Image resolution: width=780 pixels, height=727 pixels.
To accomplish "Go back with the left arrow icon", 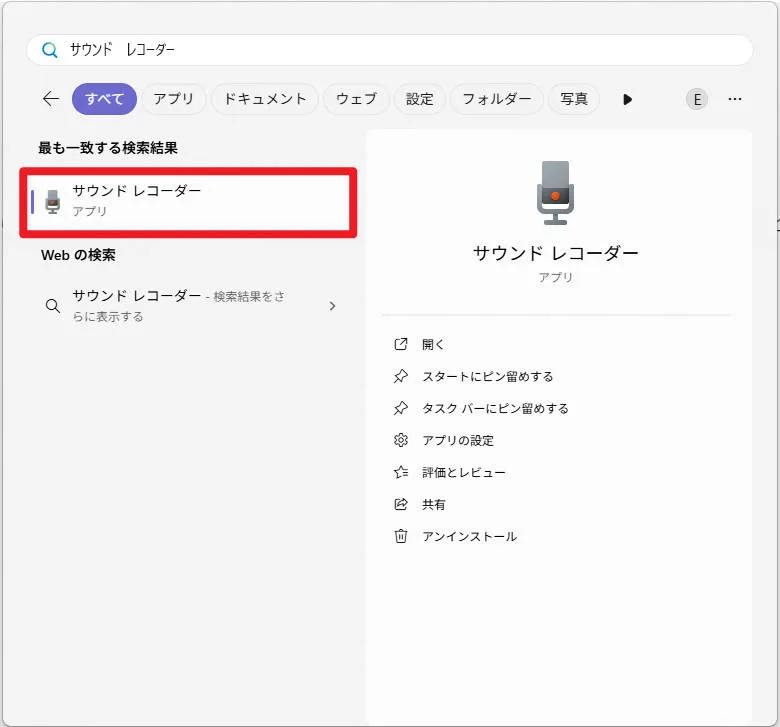I will coord(51,99).
